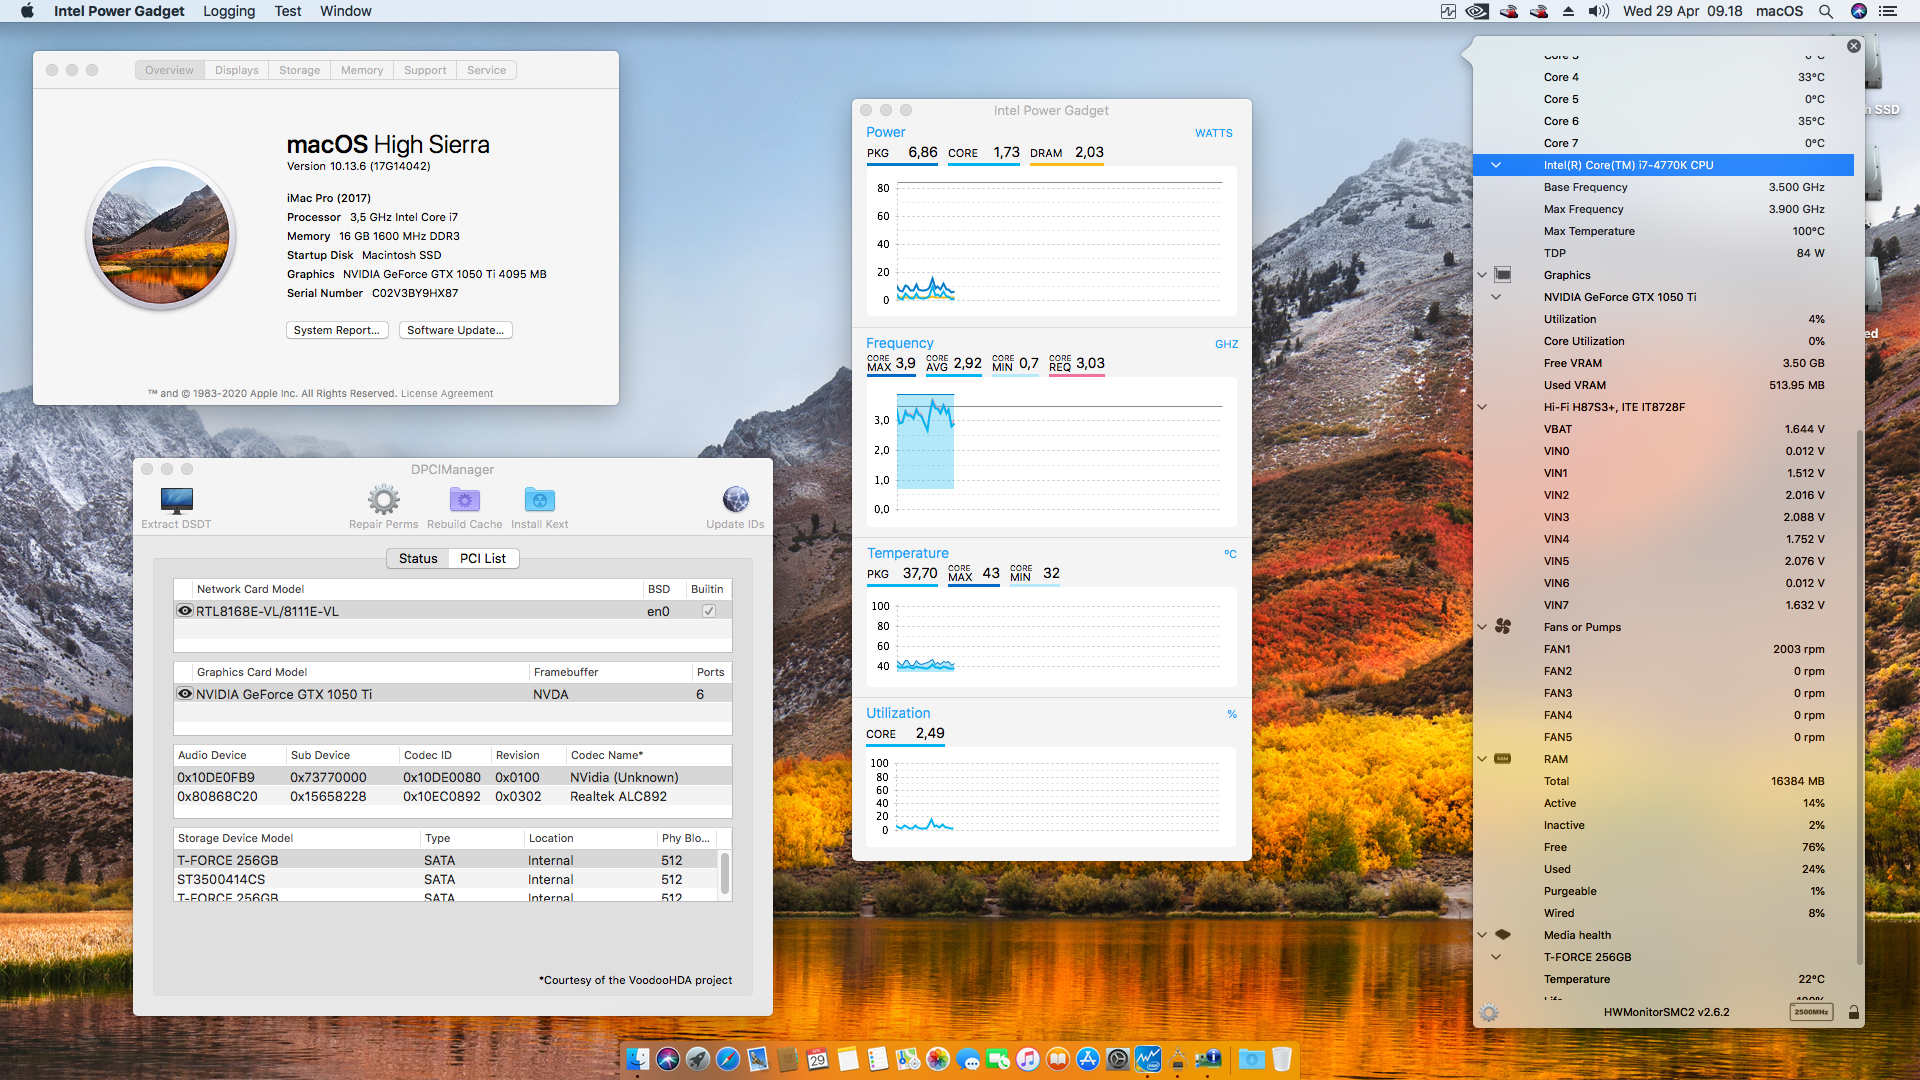Select the Status tab in DPCIManager
1920x1080 pixels.
point(418,558)
